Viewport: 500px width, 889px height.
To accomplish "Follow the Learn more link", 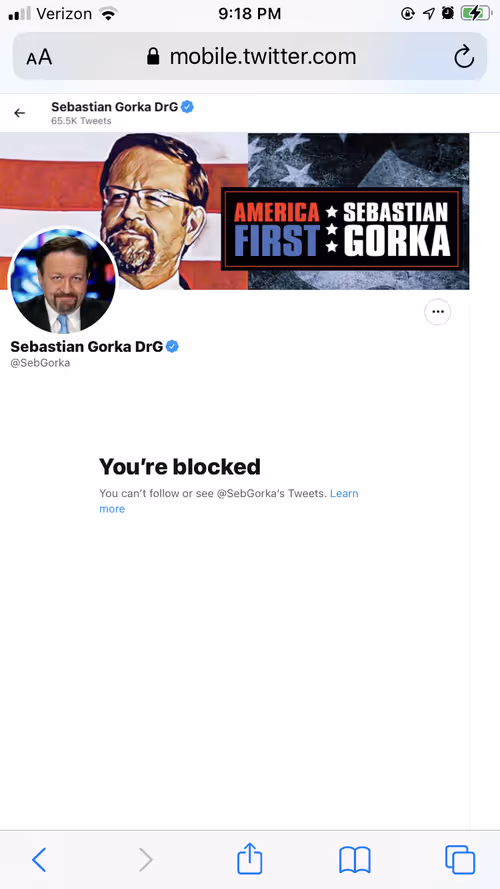I will point(229,501).
